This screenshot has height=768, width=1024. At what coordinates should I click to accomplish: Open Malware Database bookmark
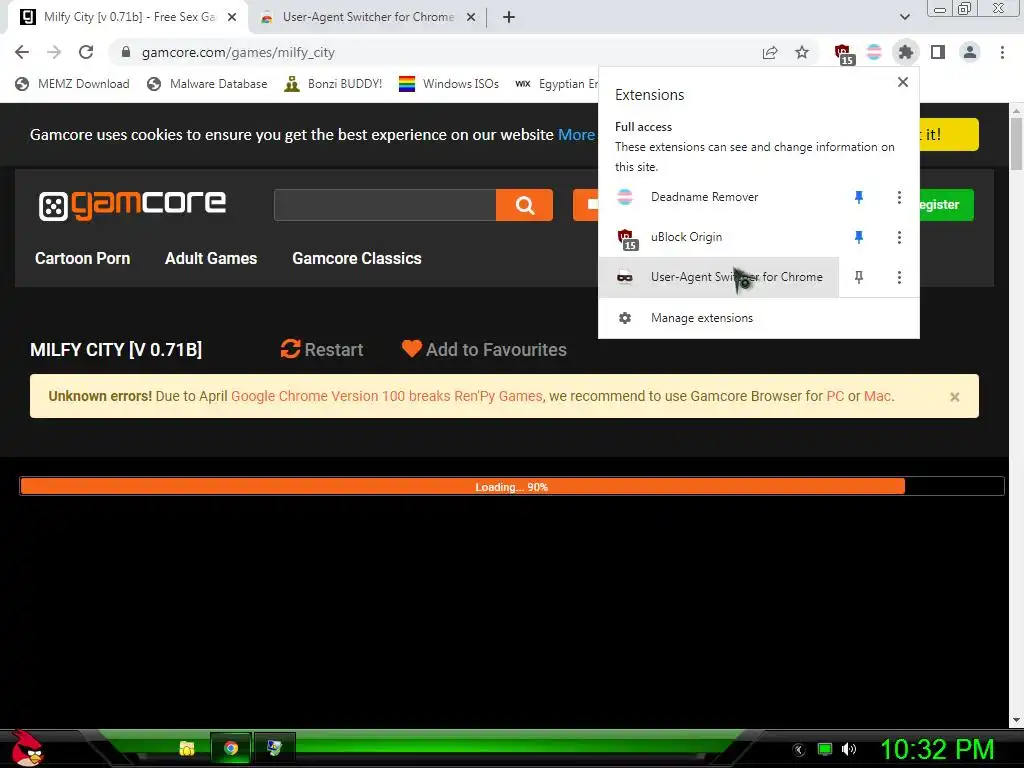207,84
